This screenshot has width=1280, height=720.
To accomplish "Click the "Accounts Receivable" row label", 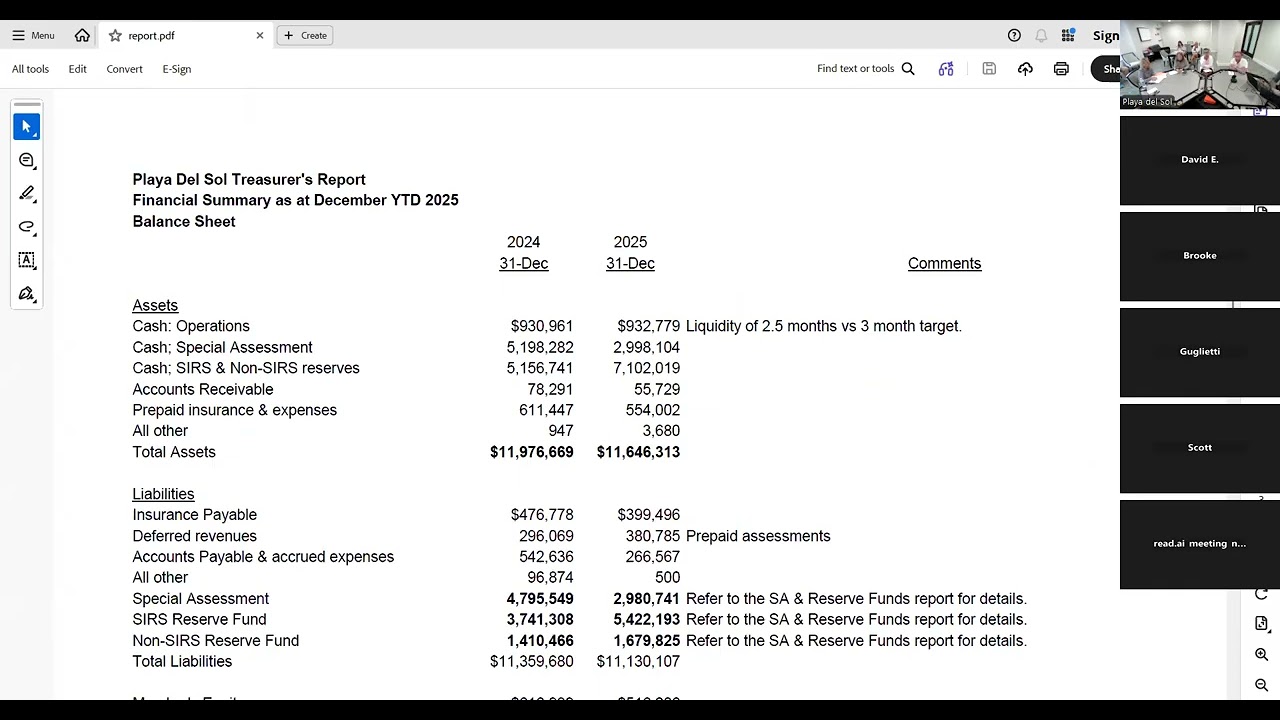I will [x=203, y=389].
